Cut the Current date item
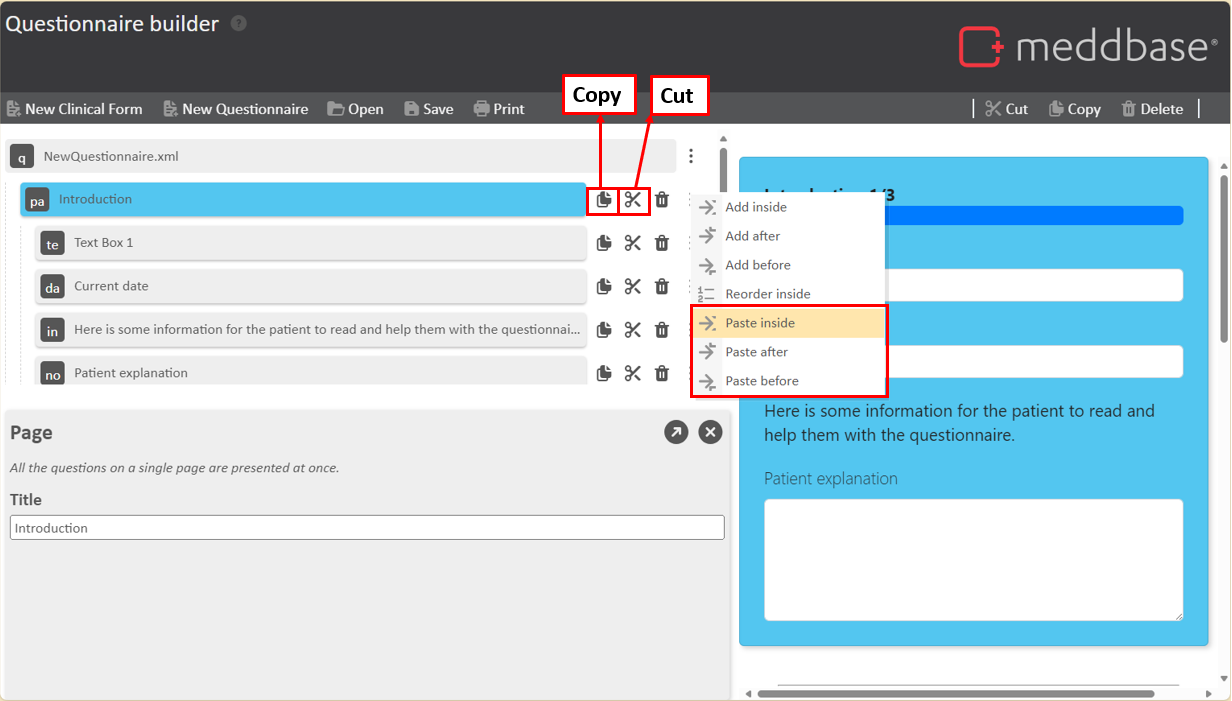The width and height of the screenshot is (1232, 701). (x=633, y=286)
